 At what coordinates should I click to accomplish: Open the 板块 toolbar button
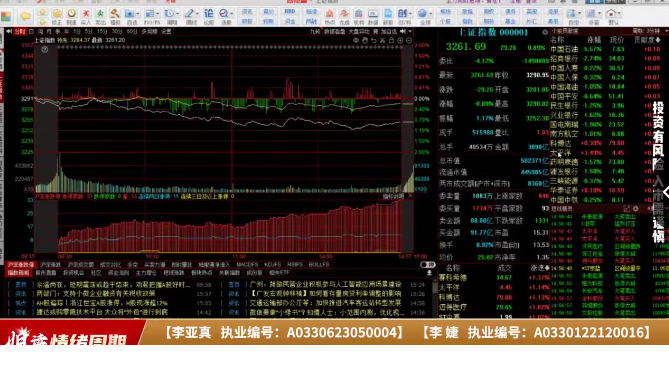point(445,12)
